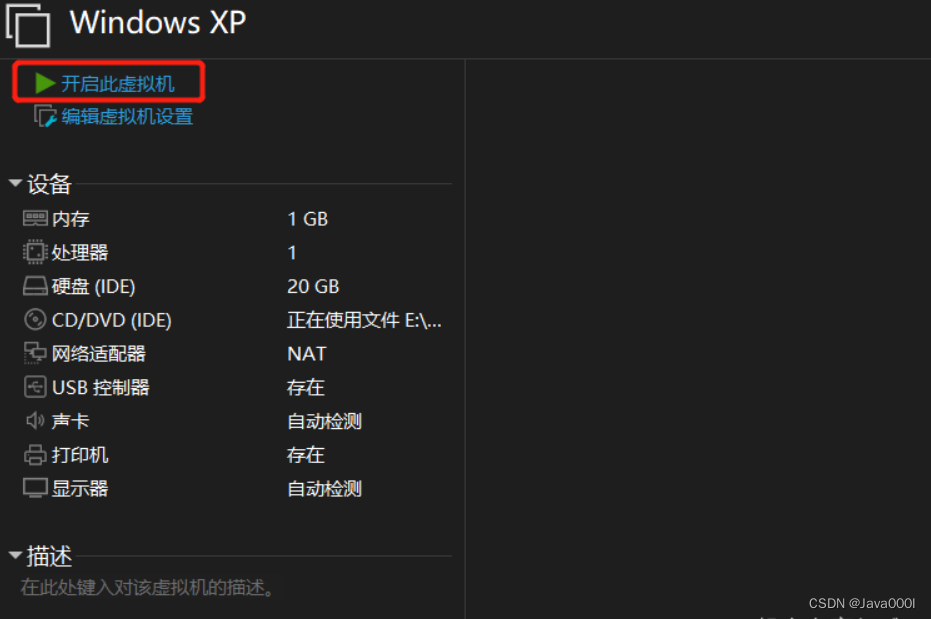The width and height of the screenshot is (931, 619).
Task: Select the 处理器 device label
Action: click(80, 253)
